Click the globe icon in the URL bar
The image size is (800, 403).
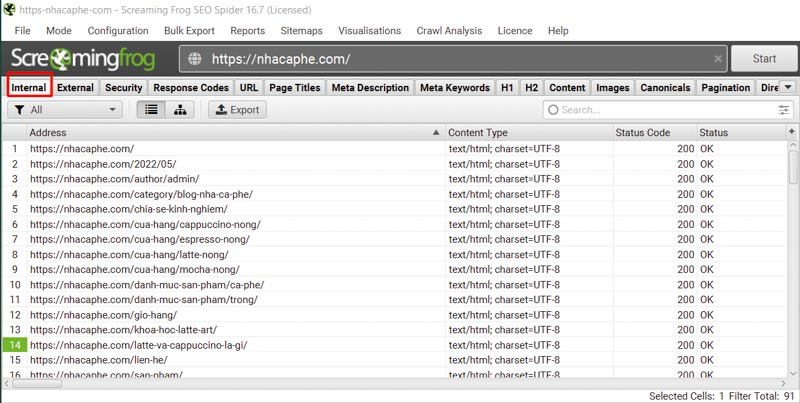tap(194, 59)
